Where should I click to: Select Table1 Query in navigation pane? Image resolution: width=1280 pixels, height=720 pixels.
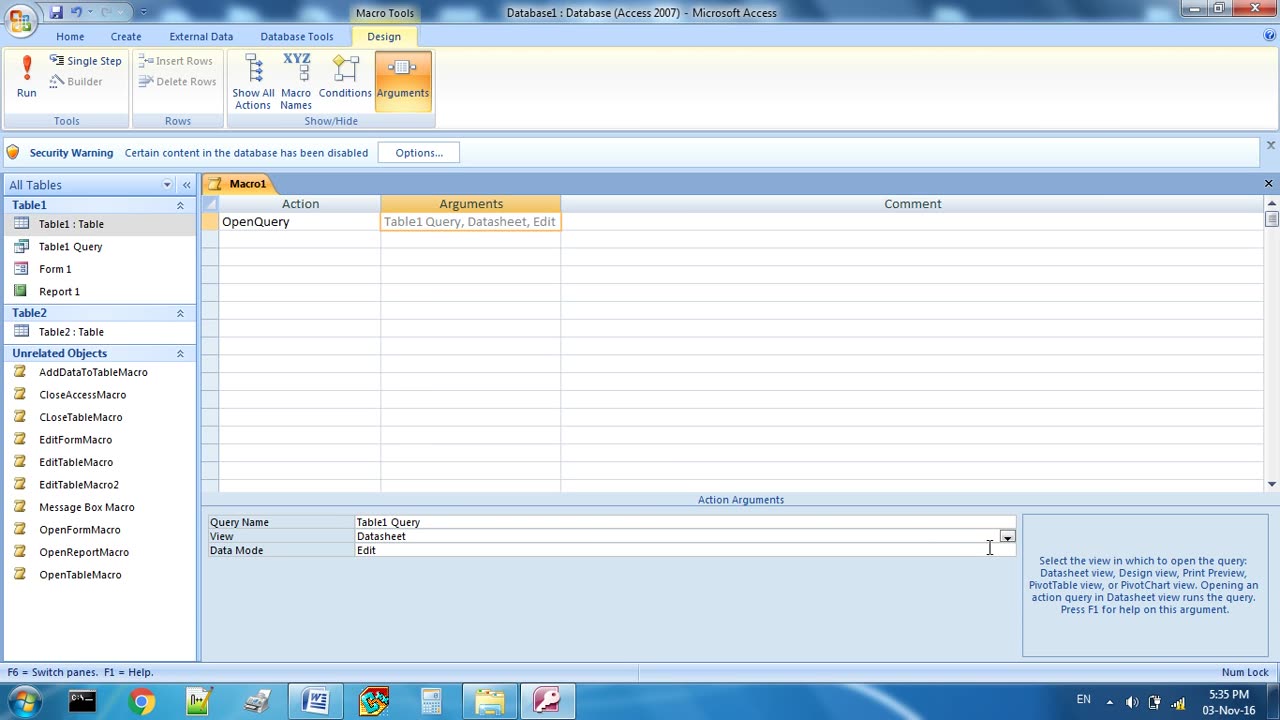99,246
